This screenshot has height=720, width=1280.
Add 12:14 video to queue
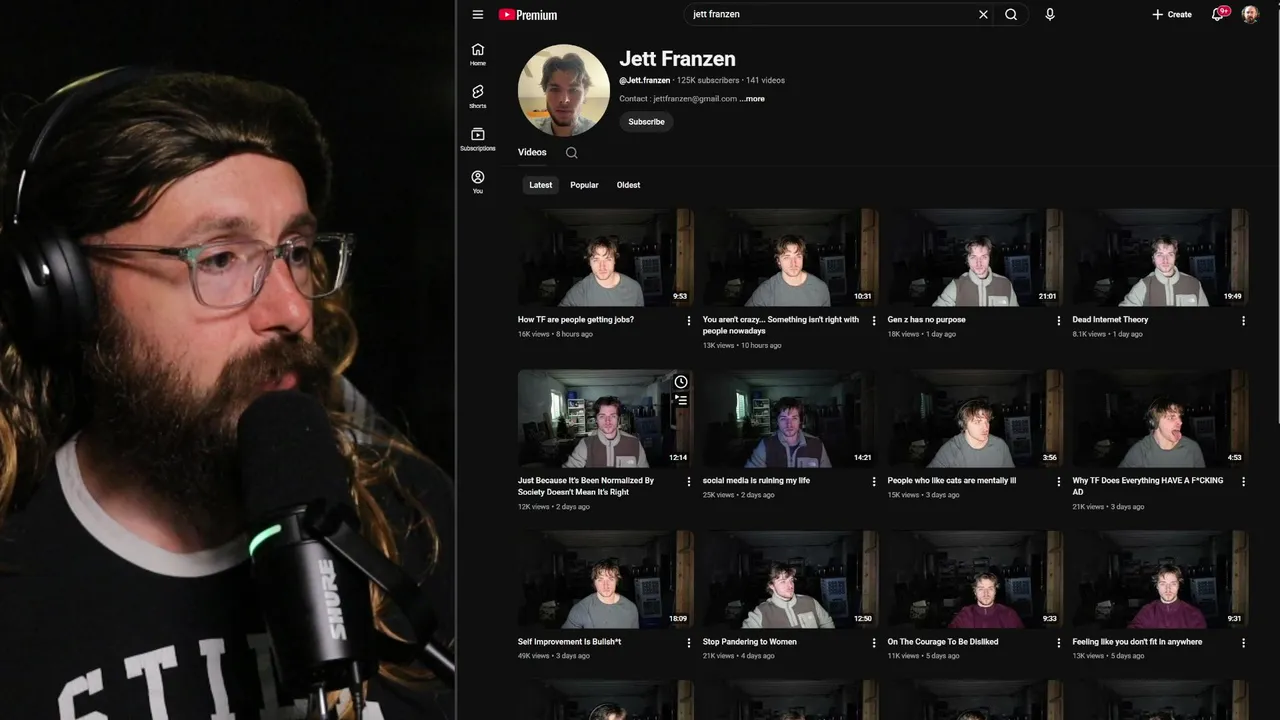[681, 400]
